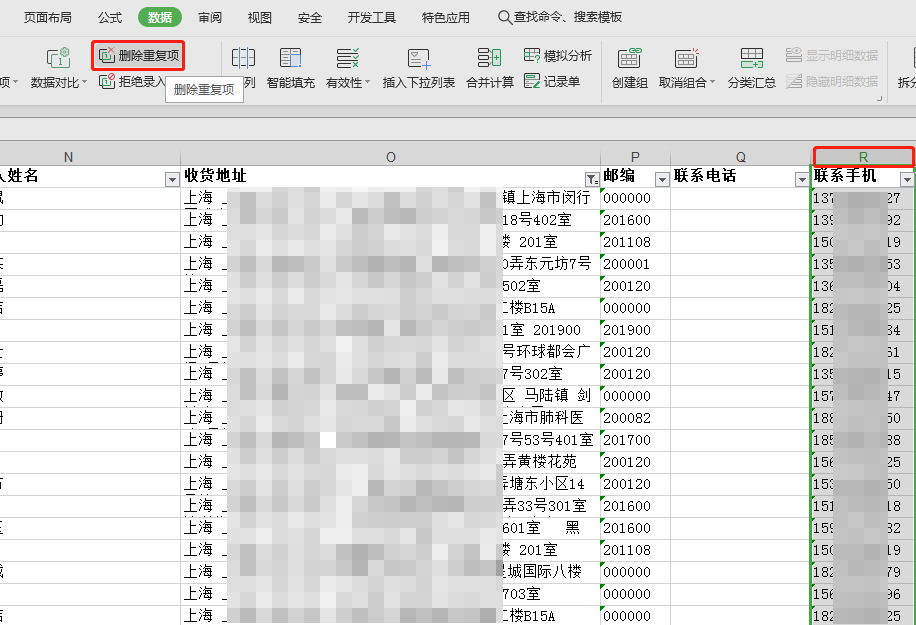Click the 插入下拉列表 icon
The width and height of the screenshot is (916, 625).
pos(418,59)
